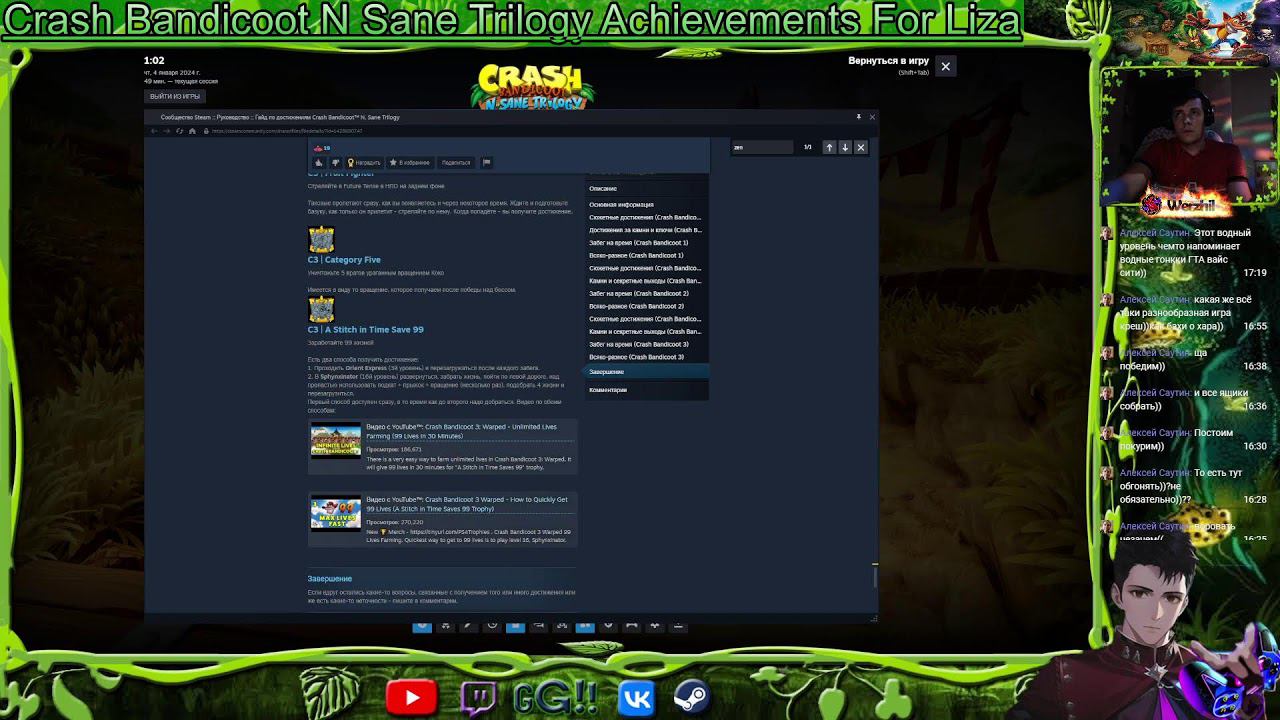Open 'C3 | A Stitch in Time Save 99' link
The width and height of the screenshot is (1280, 720).
(x=365, y=330)
